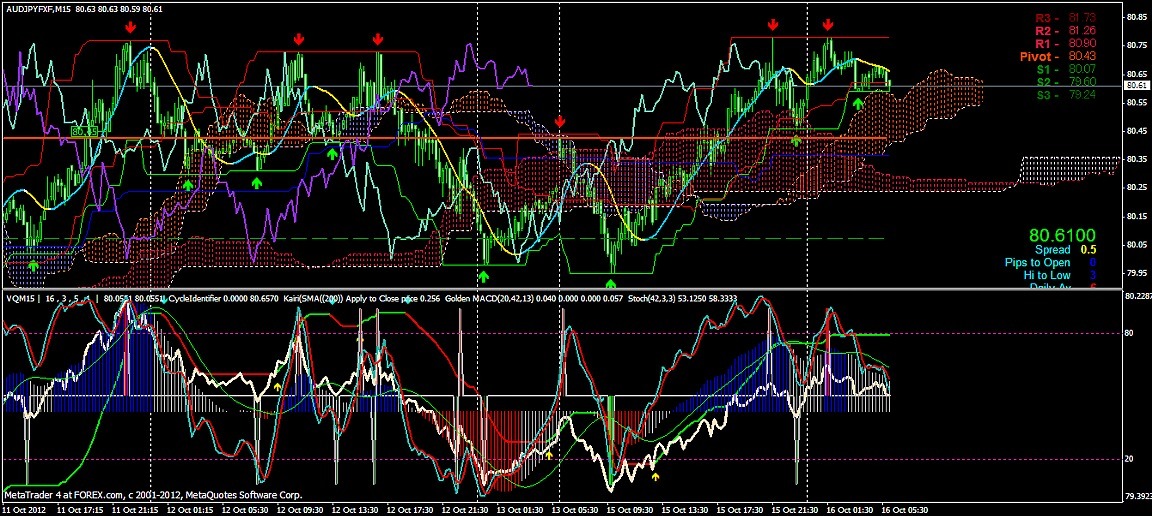Click the yellow arrow near 15 Oct 13:30 in indicator

point(655,476)
